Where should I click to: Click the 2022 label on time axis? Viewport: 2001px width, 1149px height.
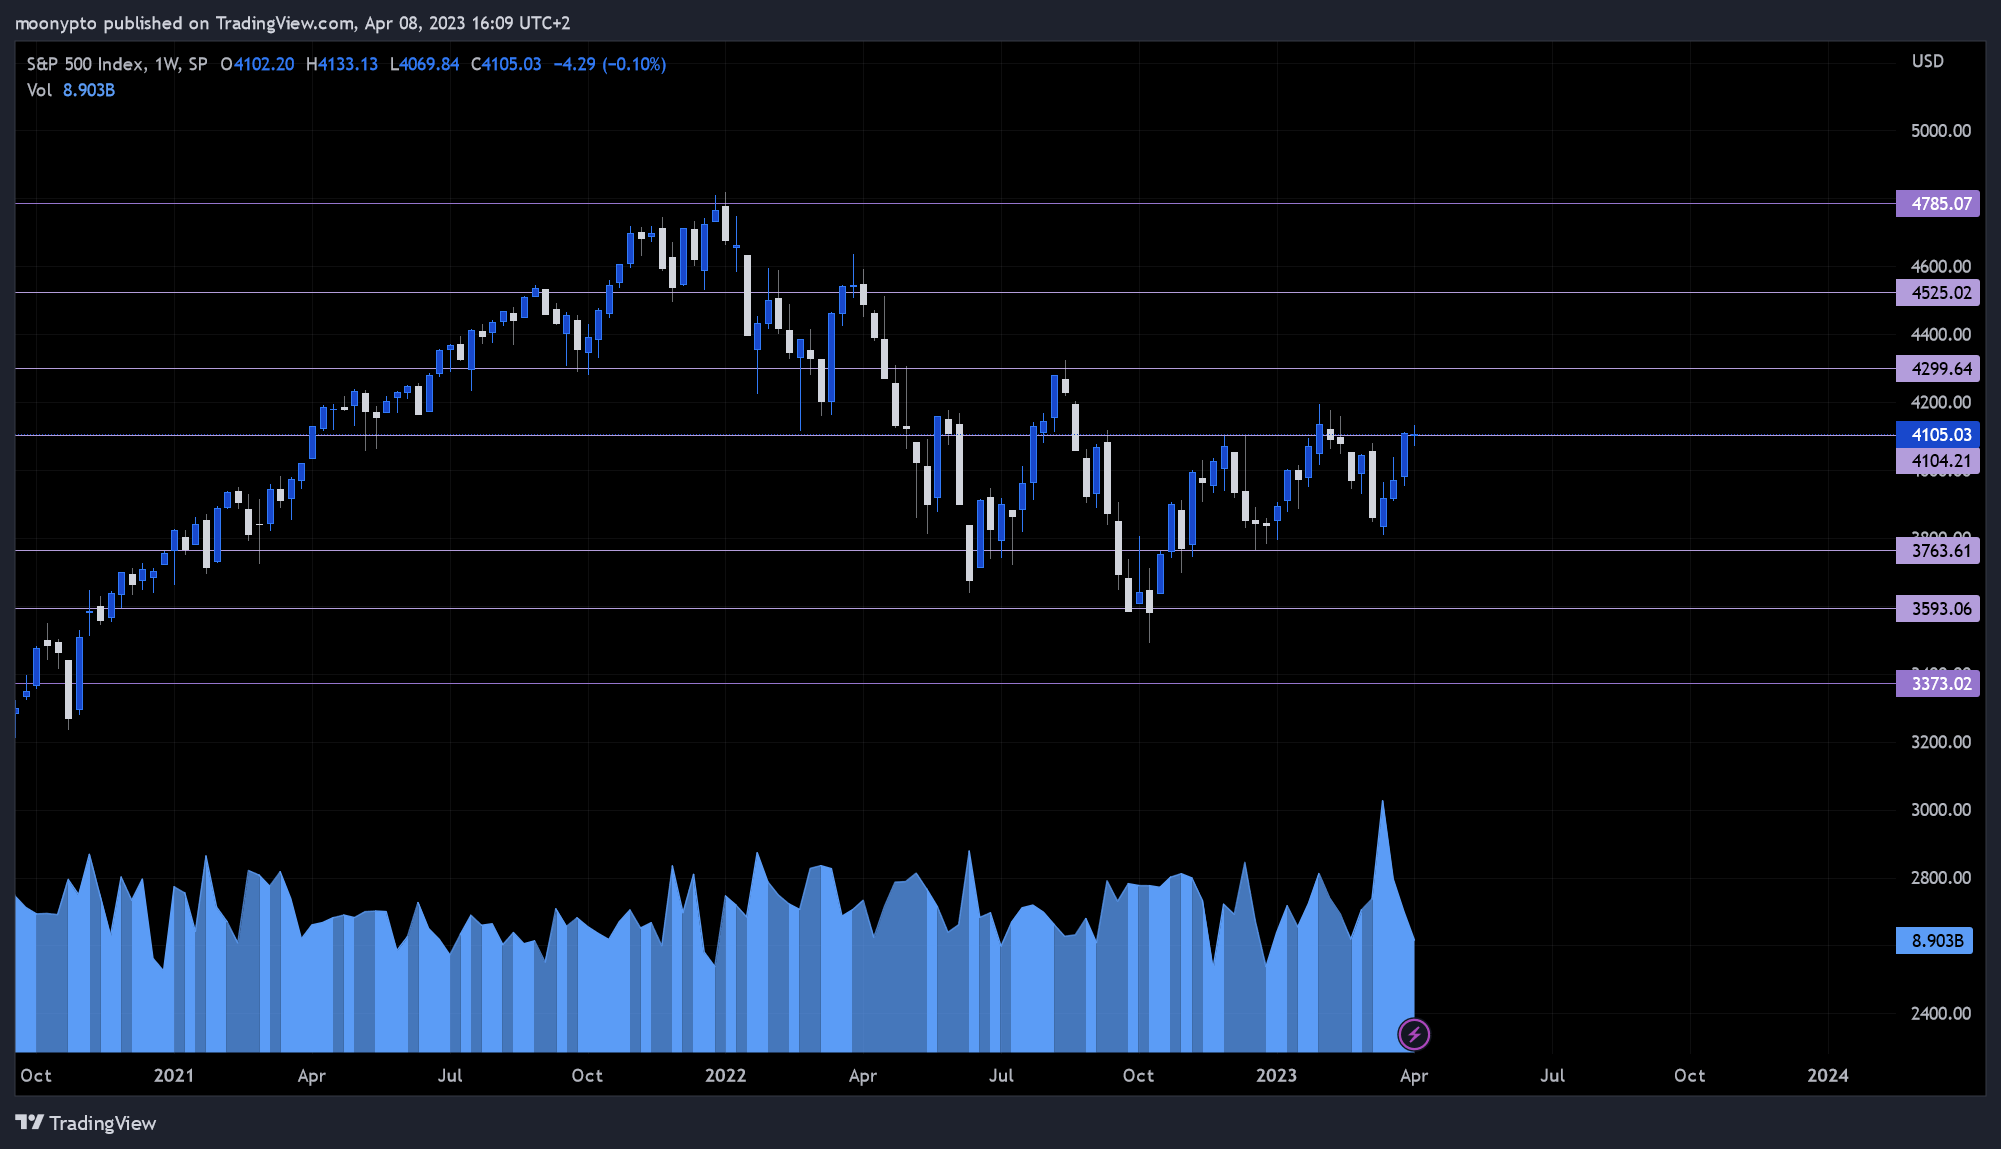point(726,1076)
